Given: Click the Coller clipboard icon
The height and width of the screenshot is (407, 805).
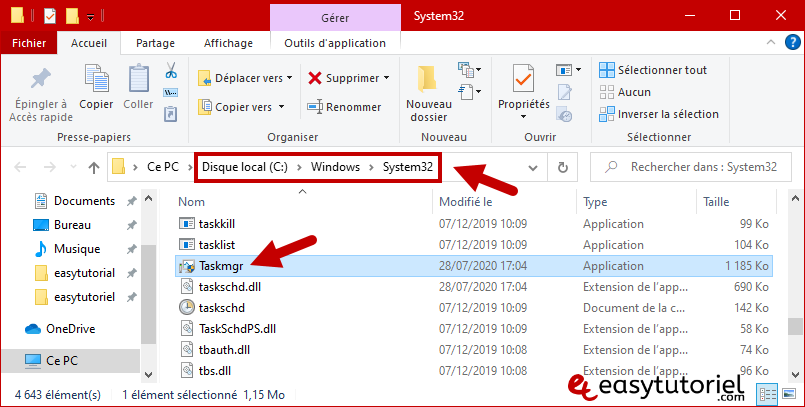Looking at the screenshot, I should pos(139,80).
